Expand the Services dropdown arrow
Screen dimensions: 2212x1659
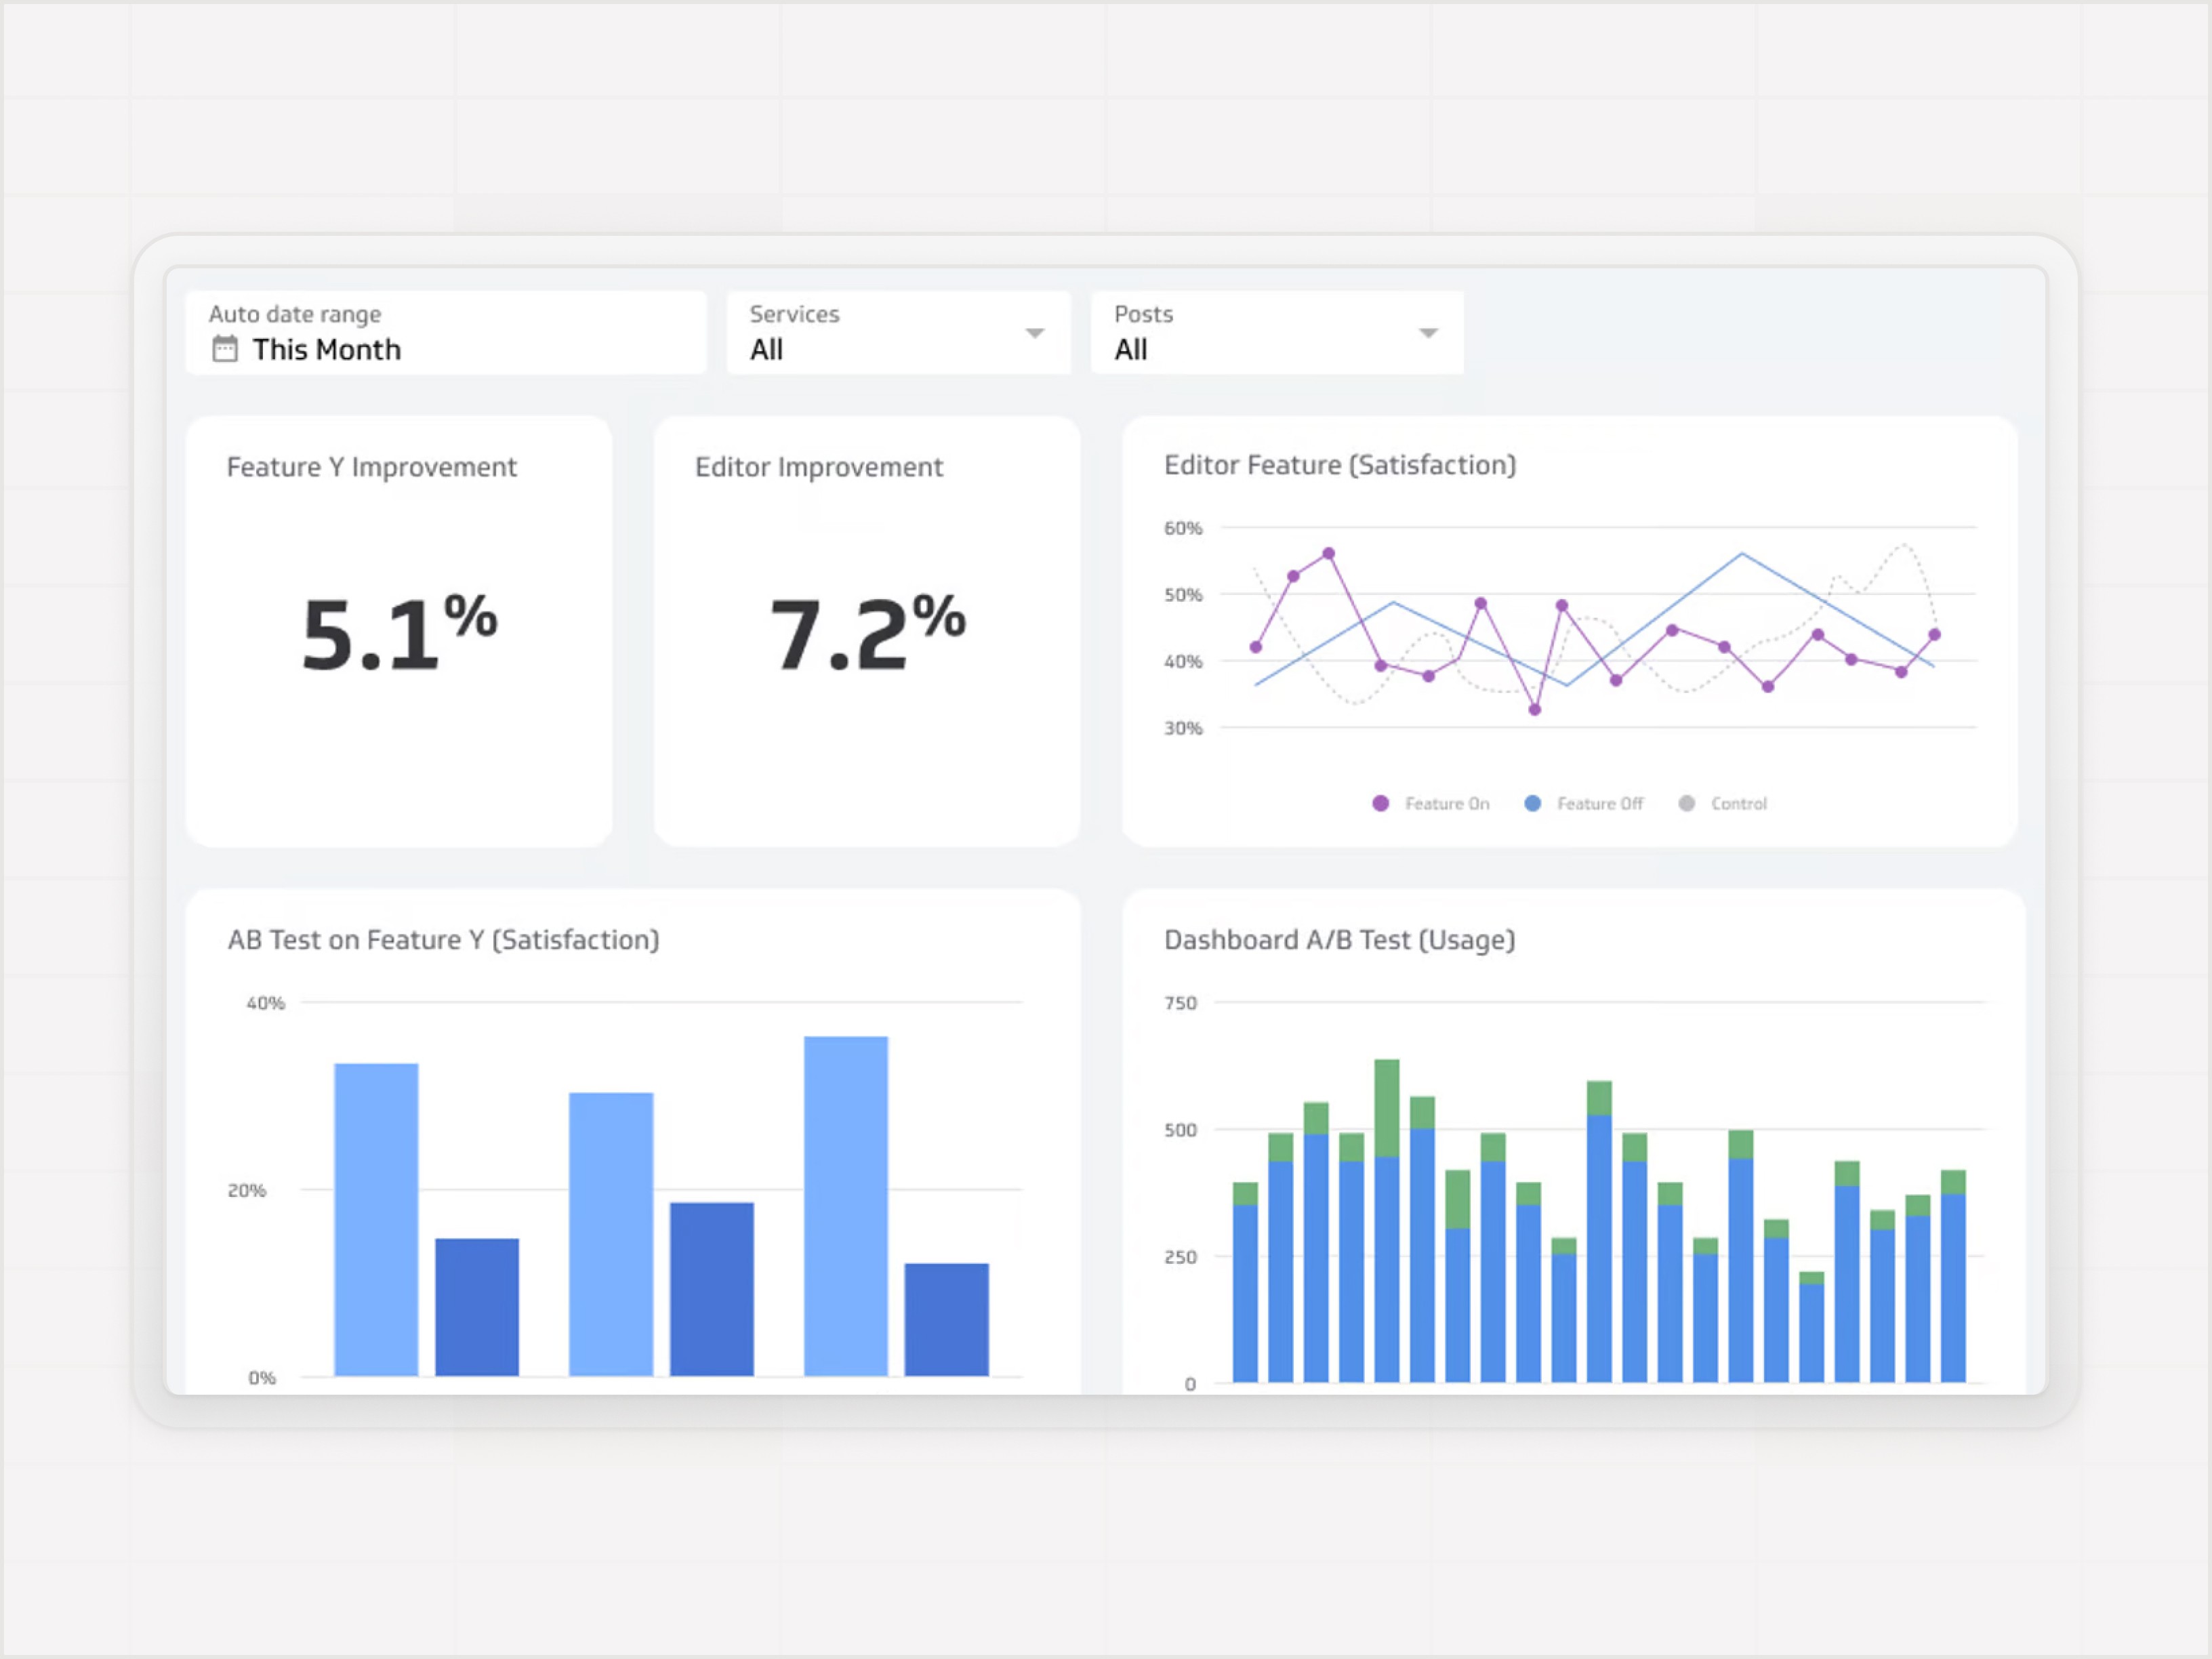1035,333
